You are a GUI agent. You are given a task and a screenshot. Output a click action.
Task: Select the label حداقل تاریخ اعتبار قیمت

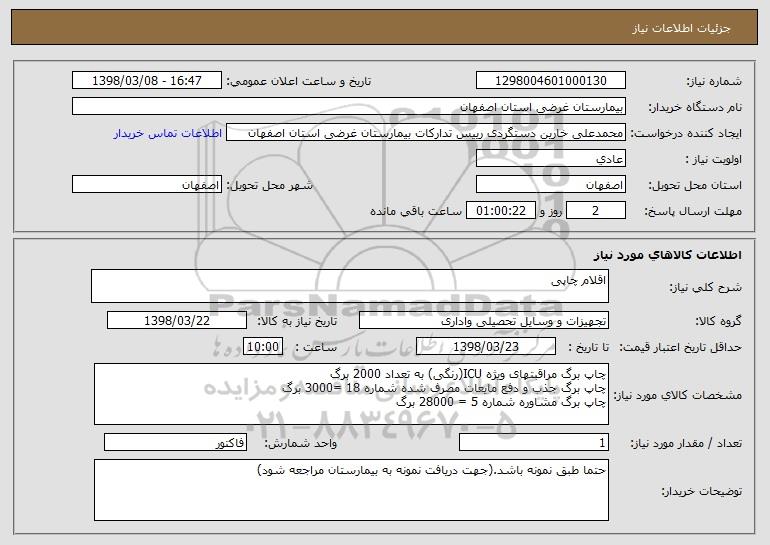point(681,347)
